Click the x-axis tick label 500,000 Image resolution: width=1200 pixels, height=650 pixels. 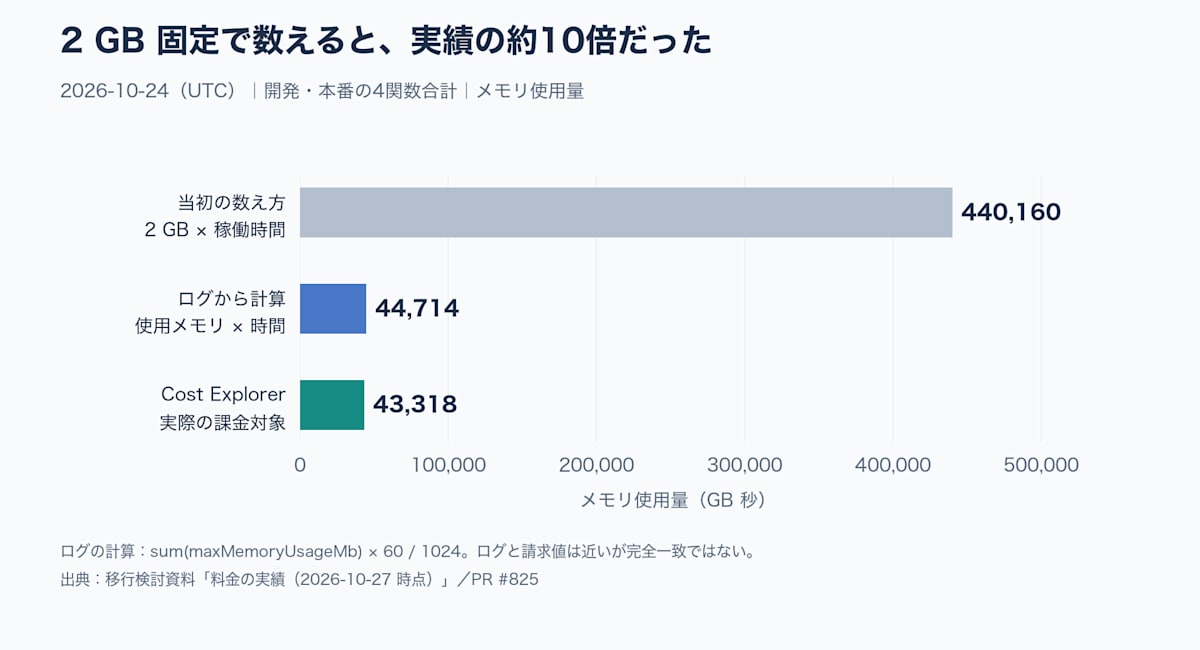point(1042,465)
